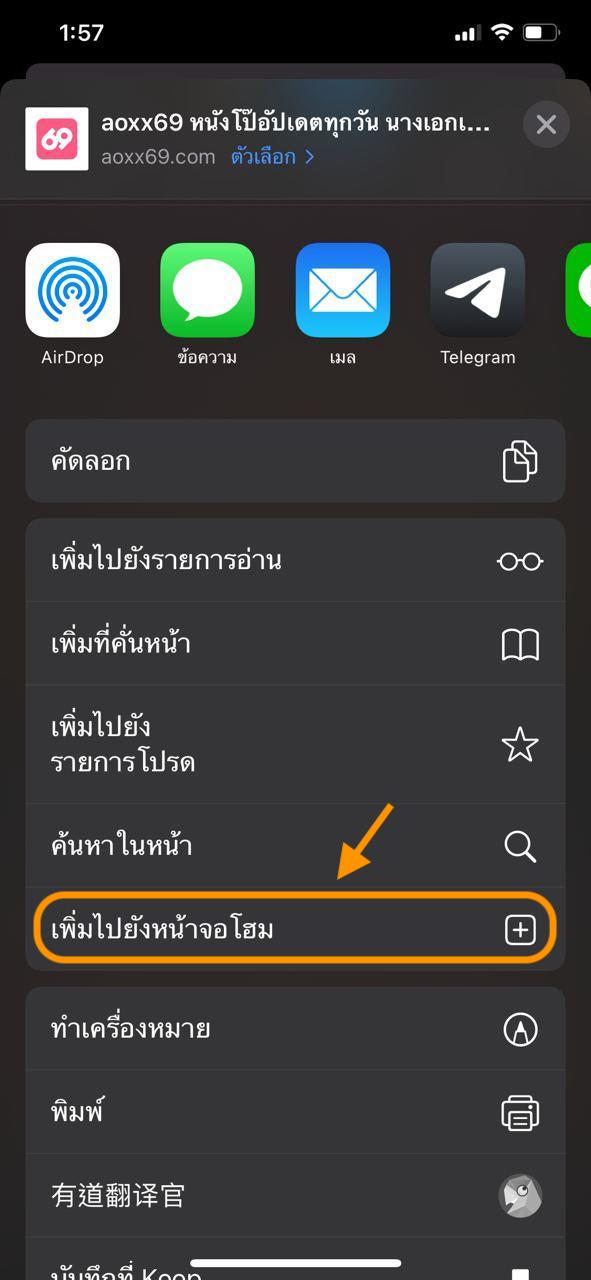Open ตัวเลือก options chevron link
591x1280 pixels.
coord(273,157)
